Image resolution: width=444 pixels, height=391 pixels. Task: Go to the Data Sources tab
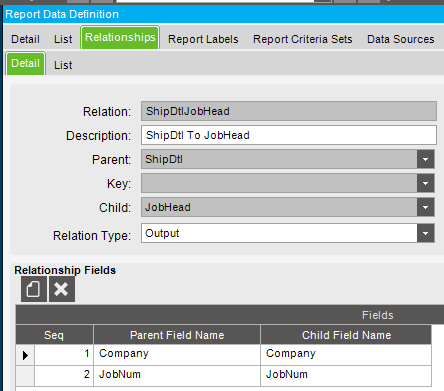pyautogui.click(x=401, y=39)
